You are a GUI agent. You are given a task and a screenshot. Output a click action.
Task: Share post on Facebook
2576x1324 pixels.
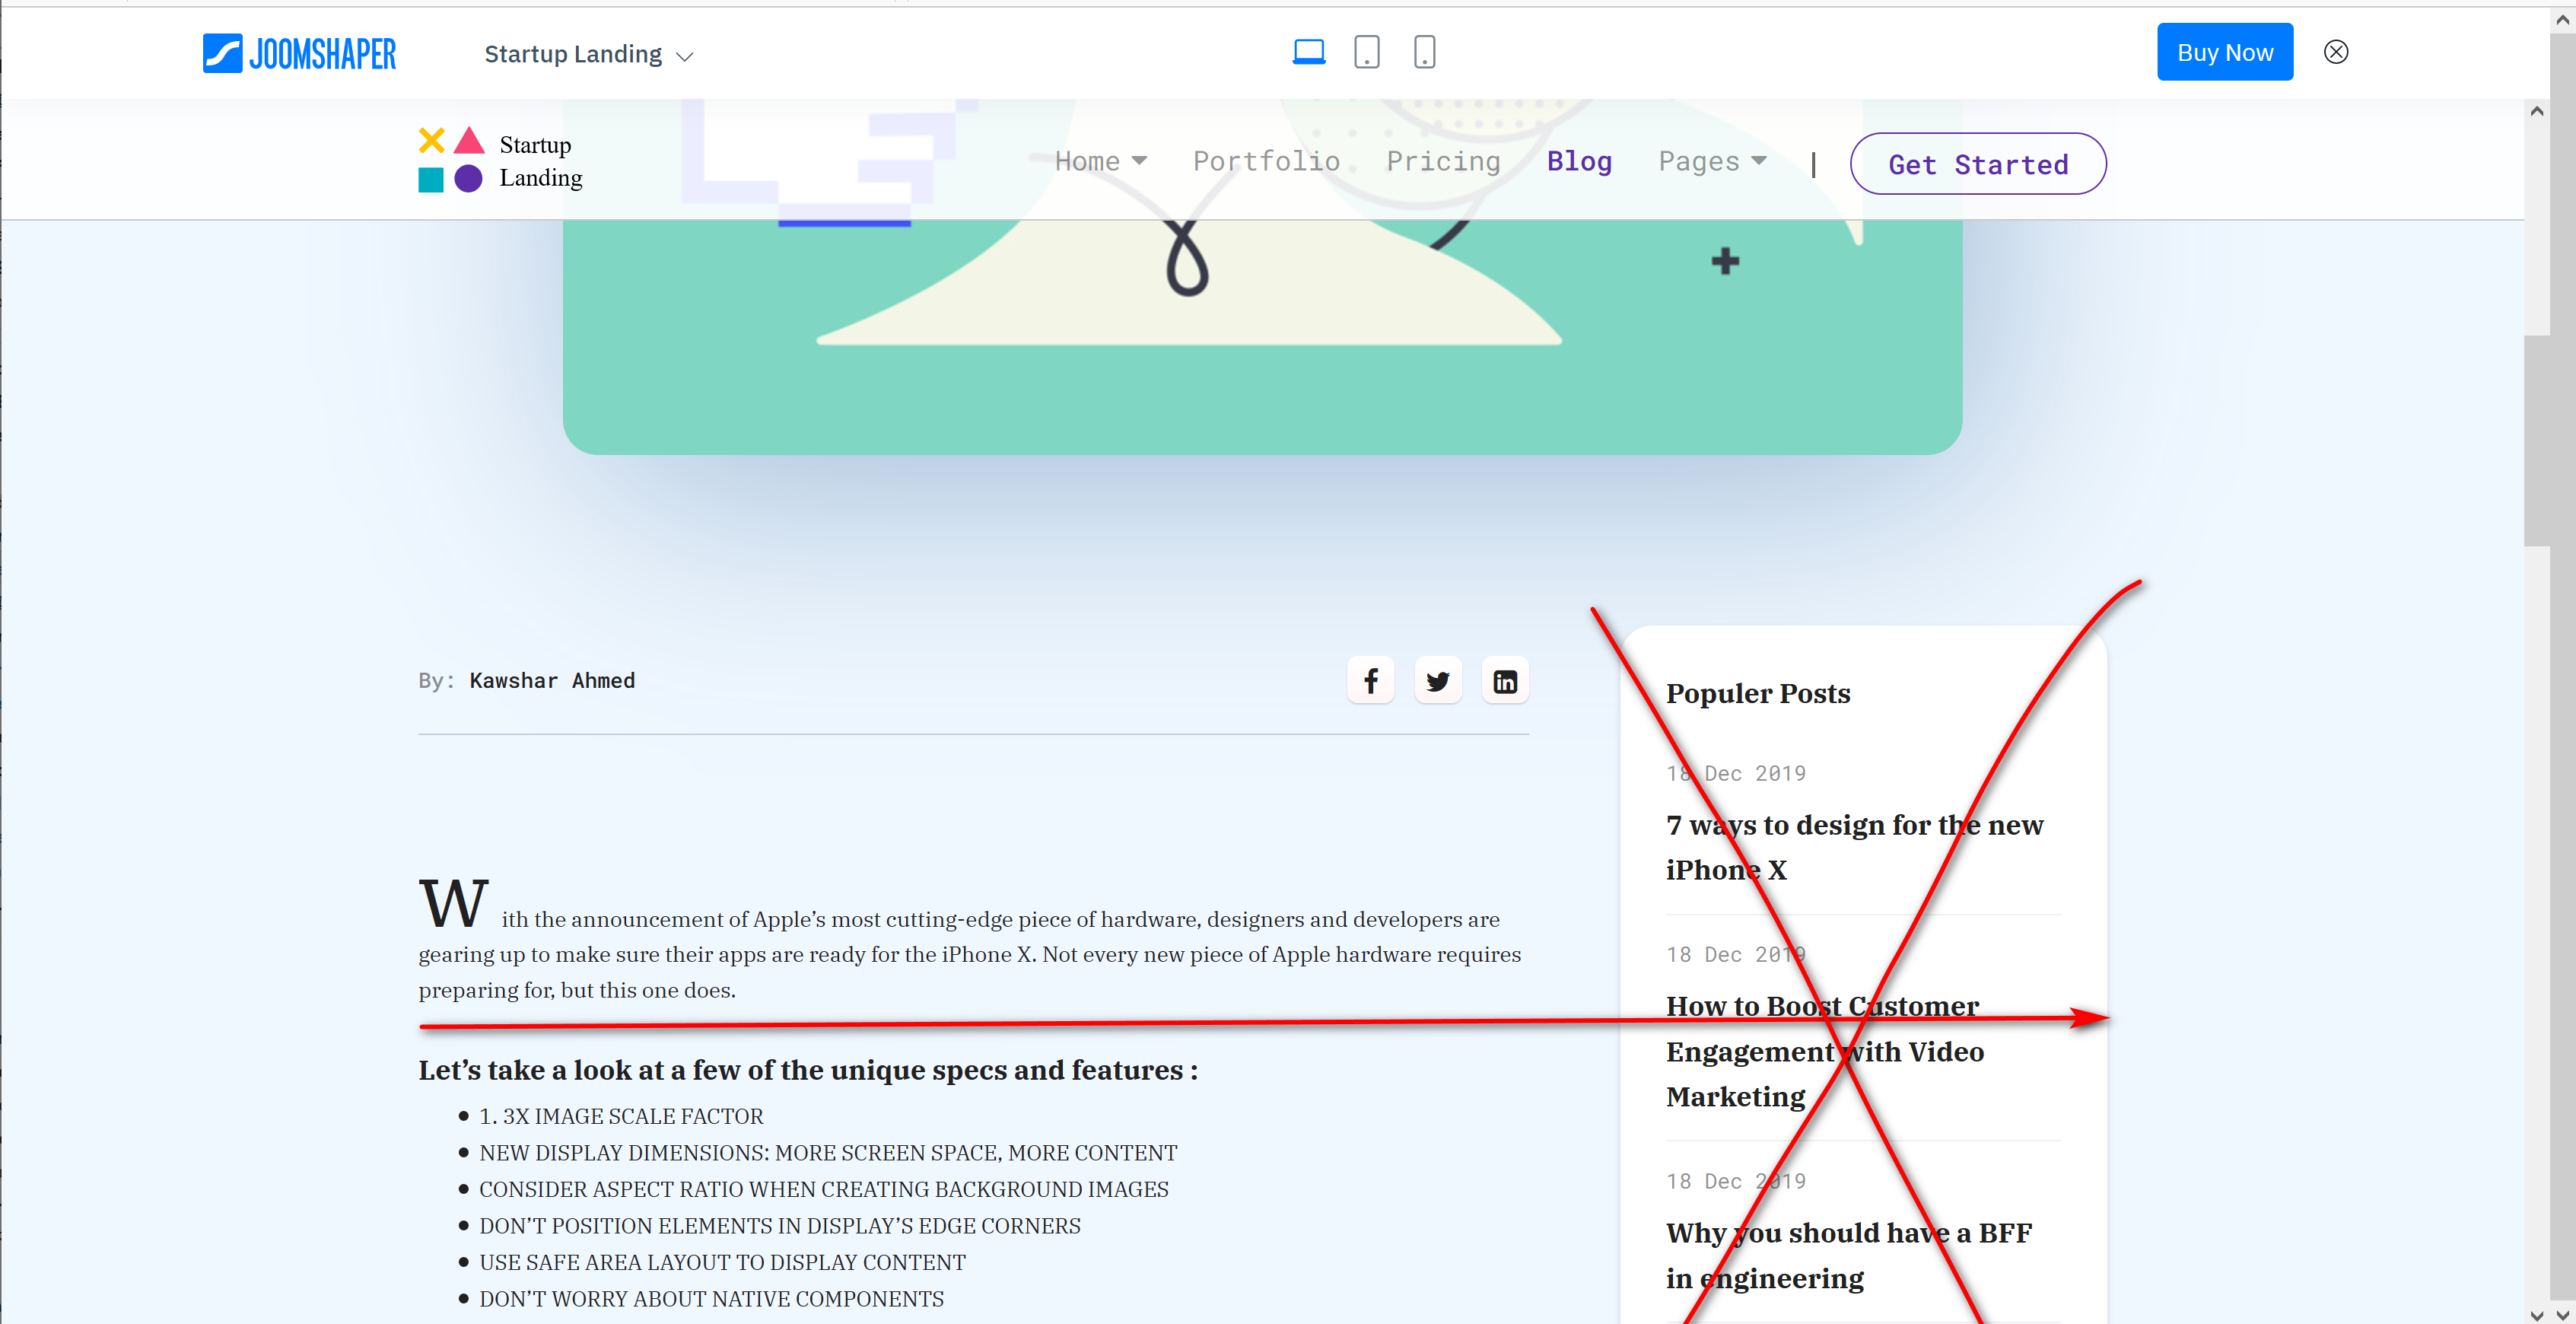point(1370,681)
